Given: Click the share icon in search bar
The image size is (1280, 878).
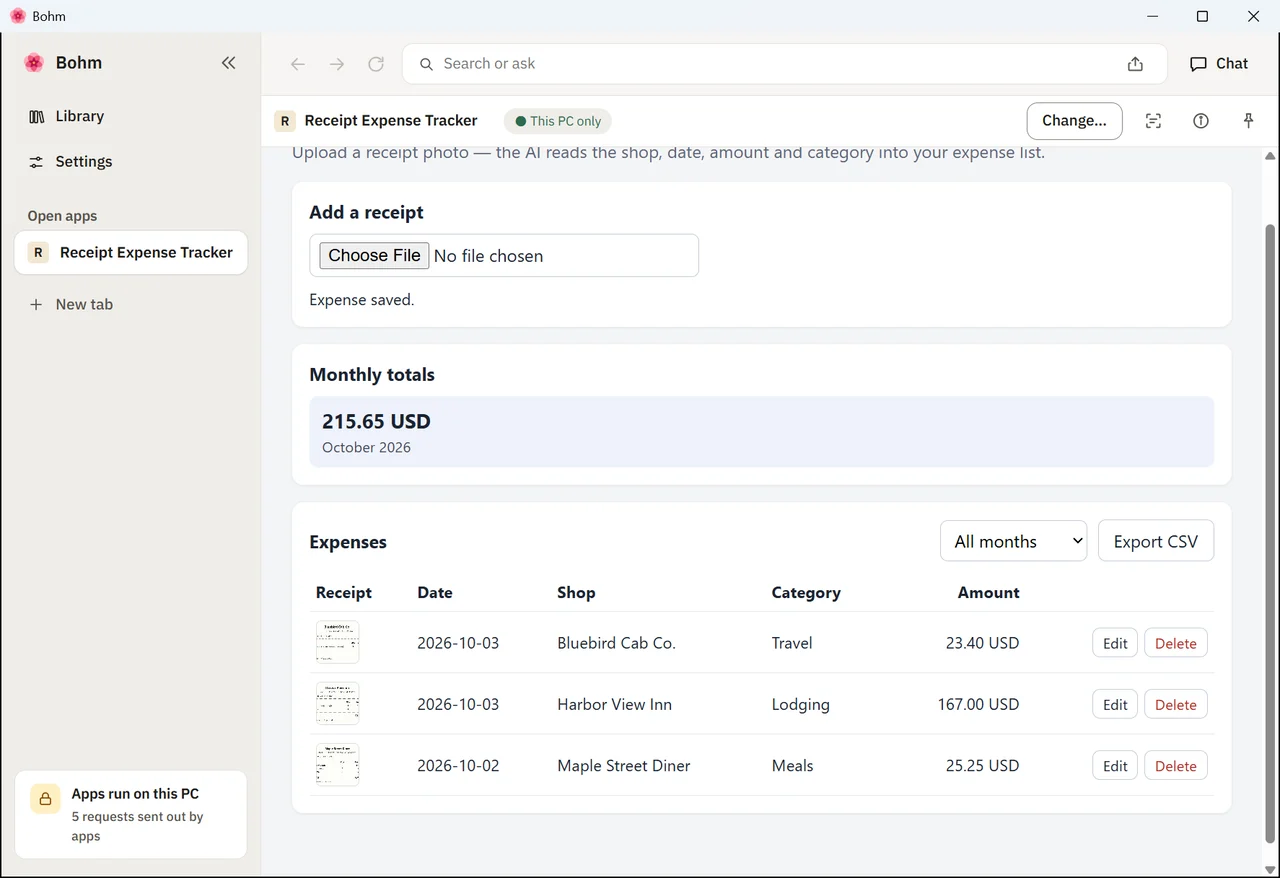Looking at the screenshot, I should click(1135, 64).
